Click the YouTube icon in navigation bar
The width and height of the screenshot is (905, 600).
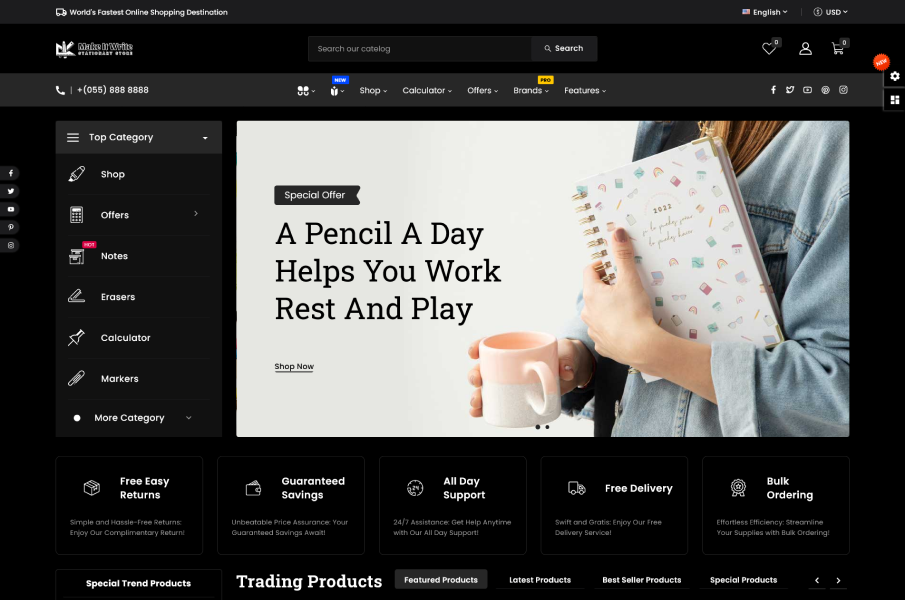[x=807, y=90]
